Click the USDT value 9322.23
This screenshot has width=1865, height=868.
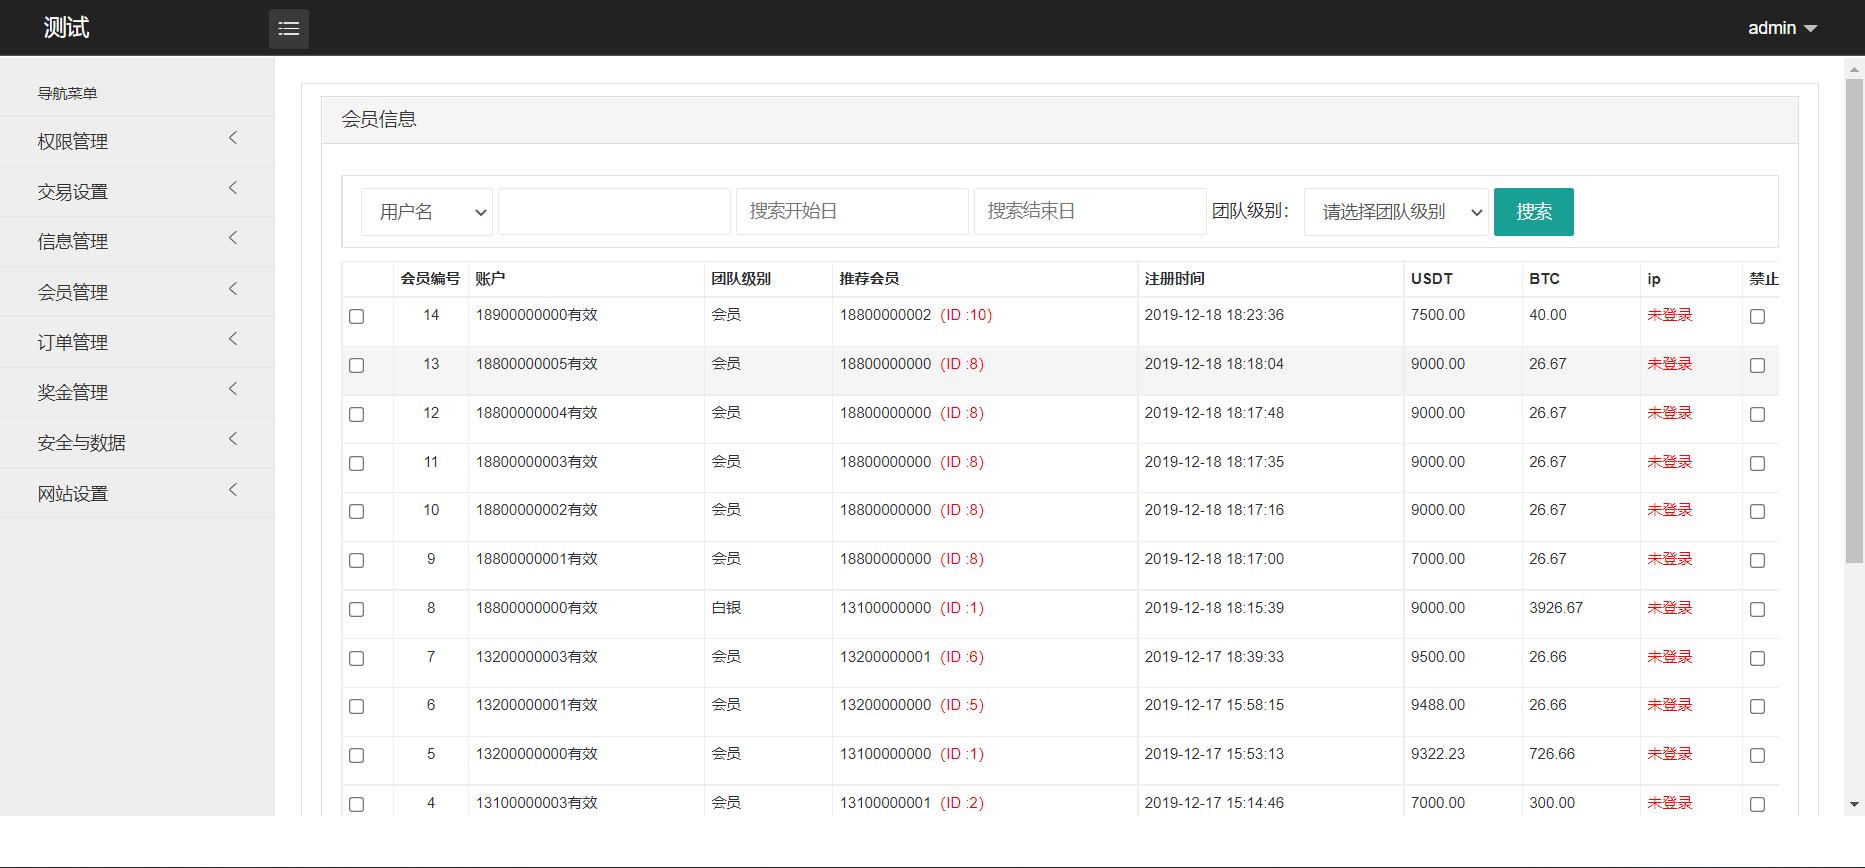1438,754
